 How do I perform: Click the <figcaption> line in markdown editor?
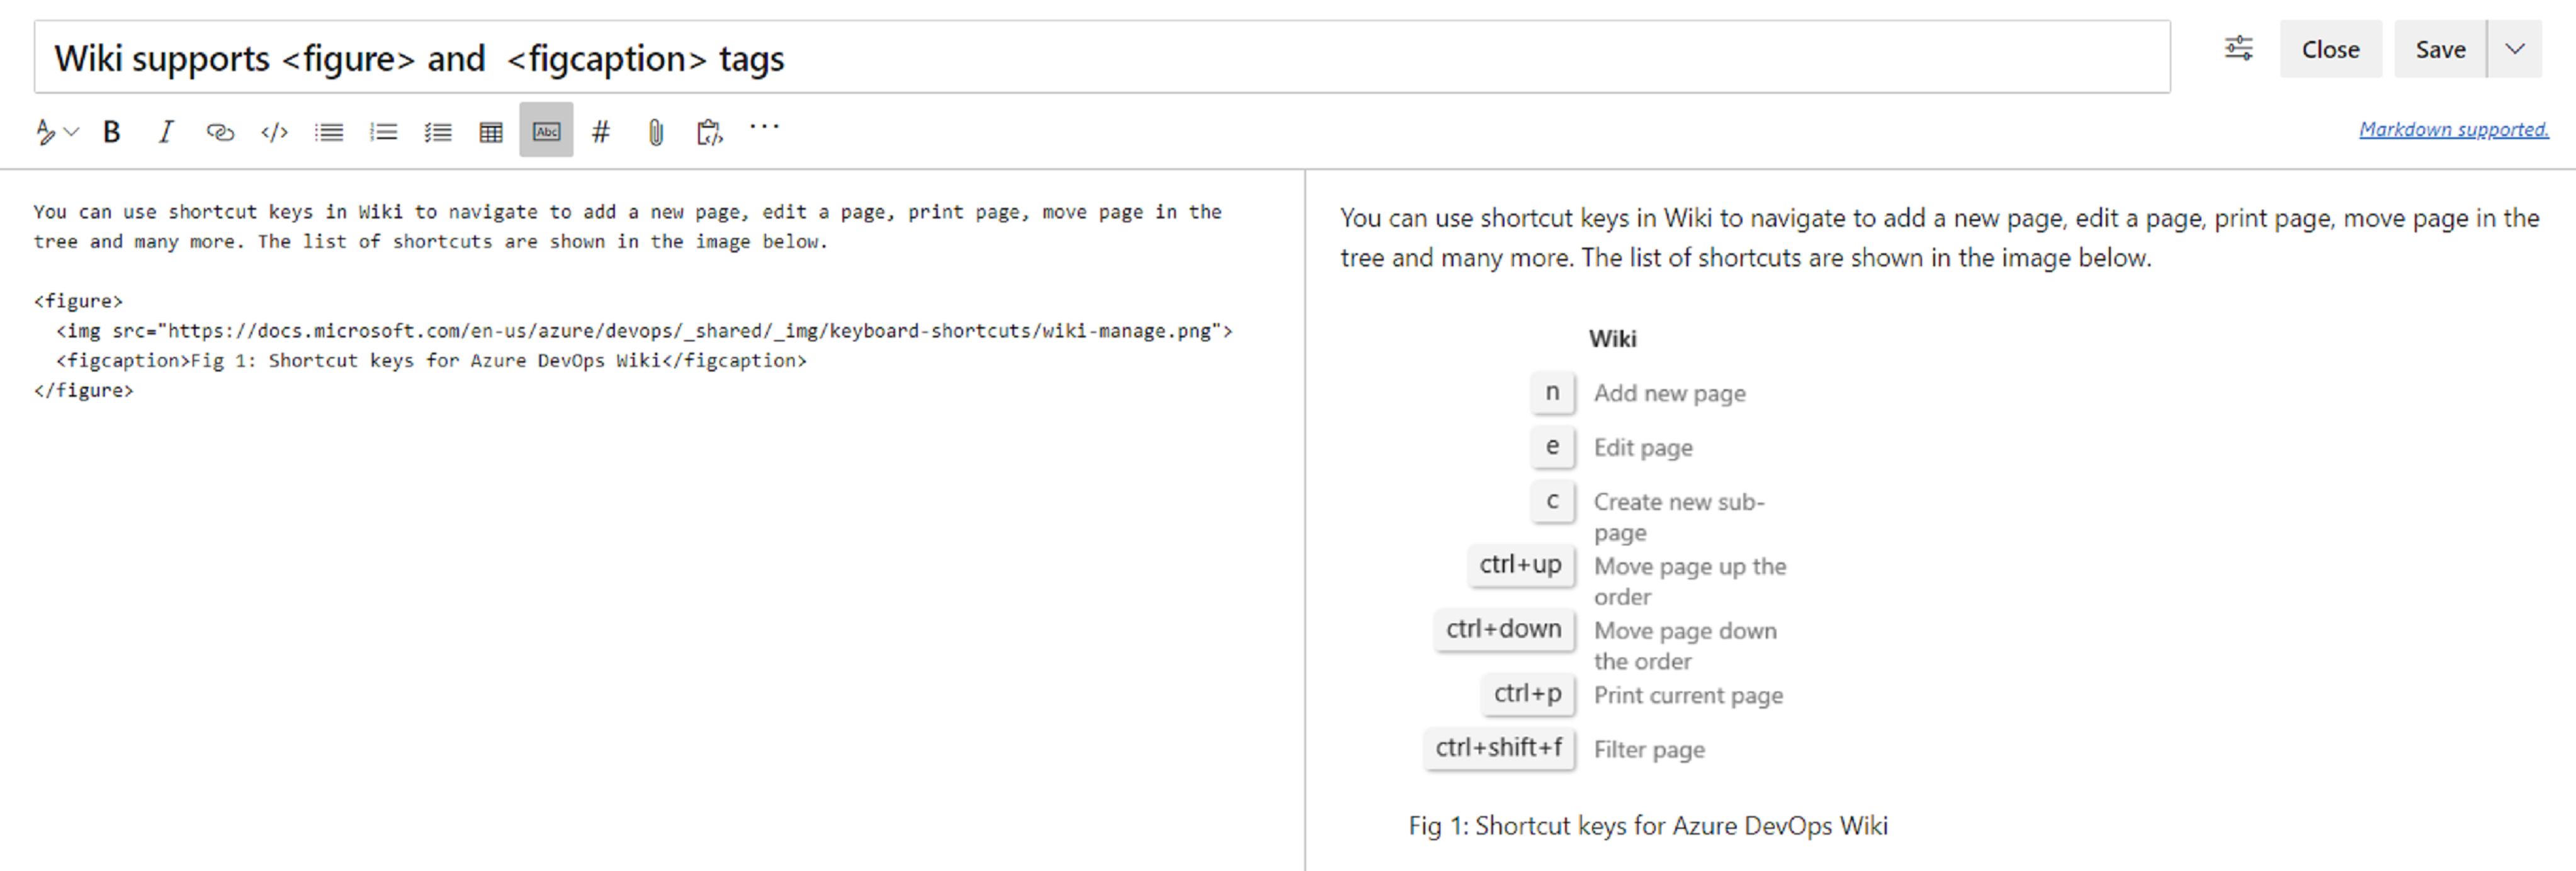tap(431, 360)
